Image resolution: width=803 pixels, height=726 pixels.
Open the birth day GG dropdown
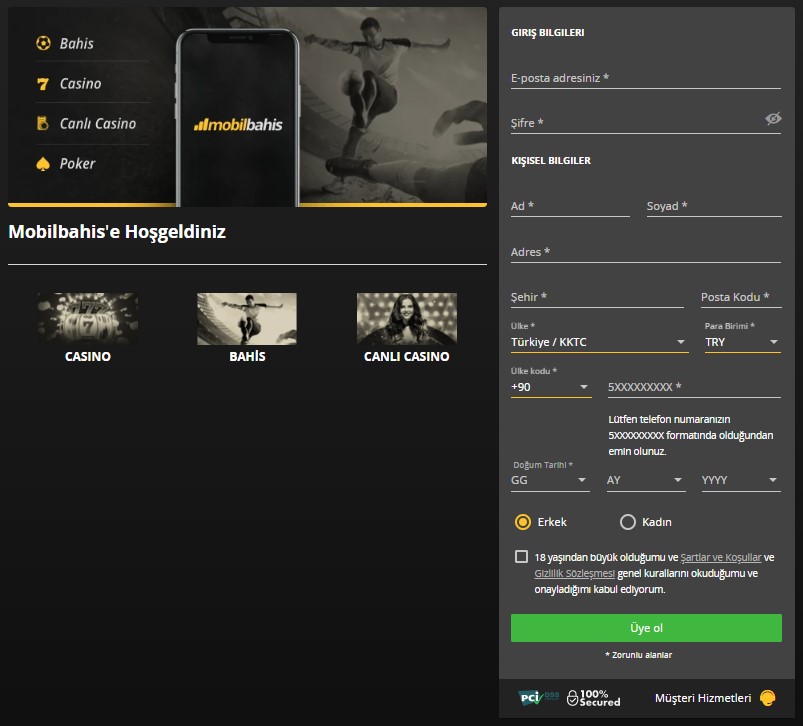click(550, 480)
